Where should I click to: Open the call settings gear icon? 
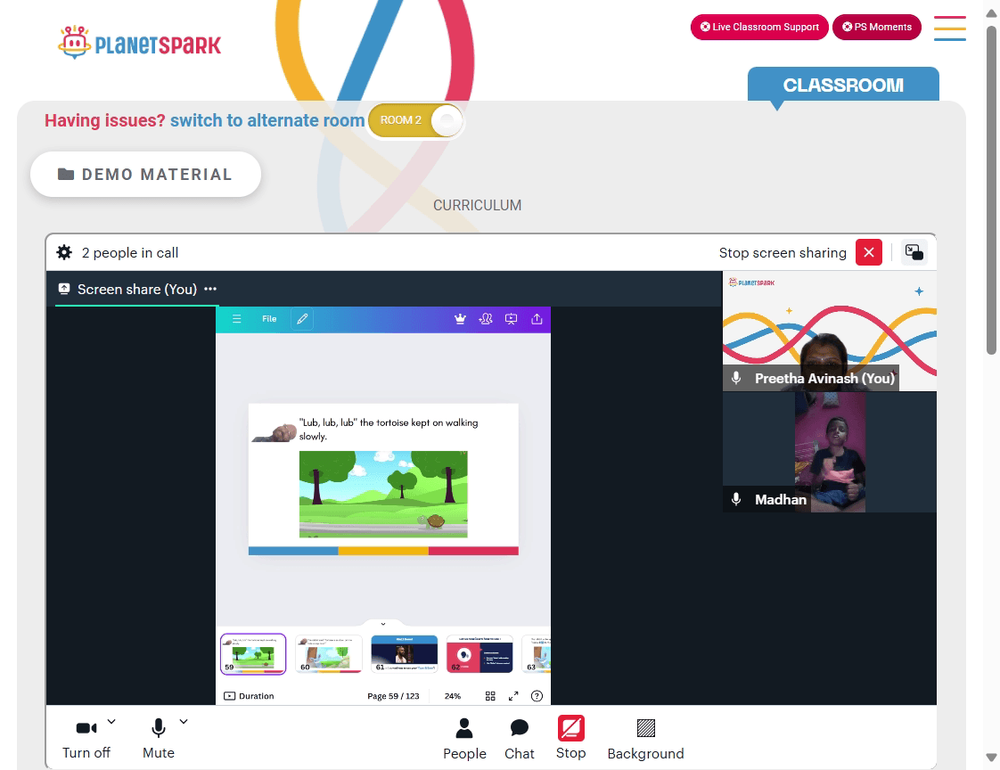coord(64,253)
